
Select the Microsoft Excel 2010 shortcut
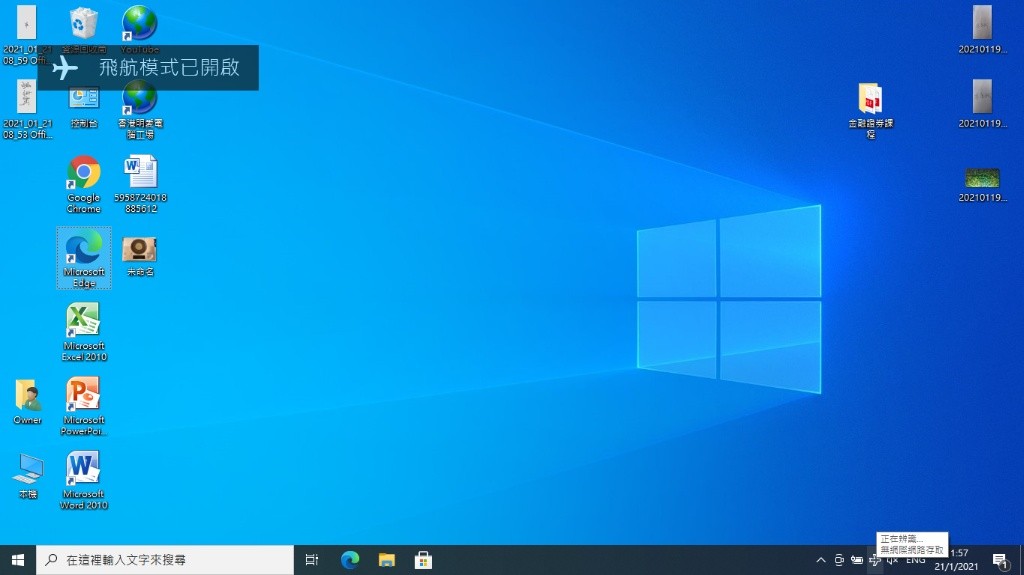[x=84, y=332]
